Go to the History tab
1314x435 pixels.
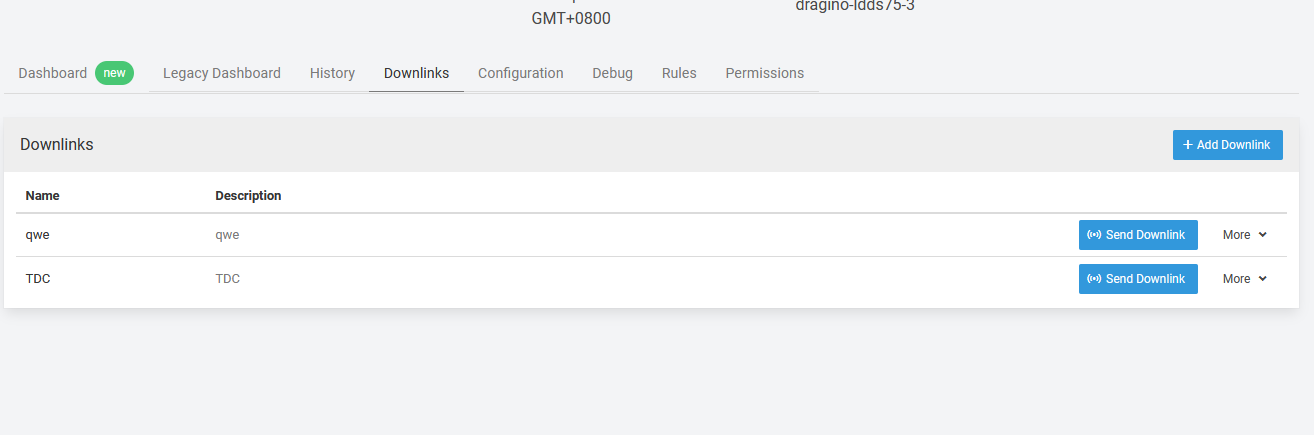click(332, 73)
